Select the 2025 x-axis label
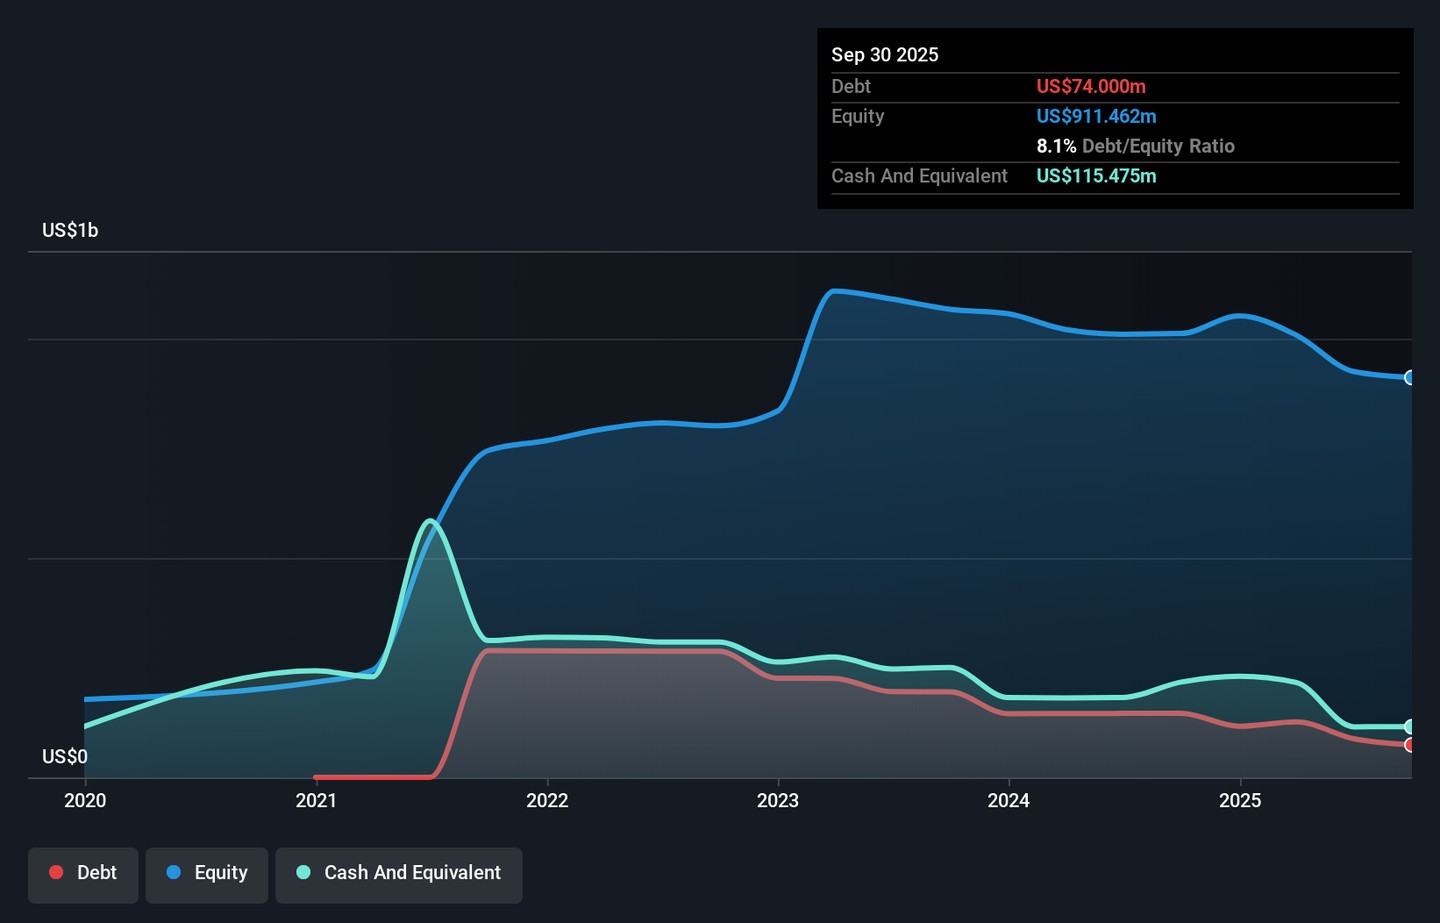Viewport: 1440px width, 923px height. coord(1240,800)
